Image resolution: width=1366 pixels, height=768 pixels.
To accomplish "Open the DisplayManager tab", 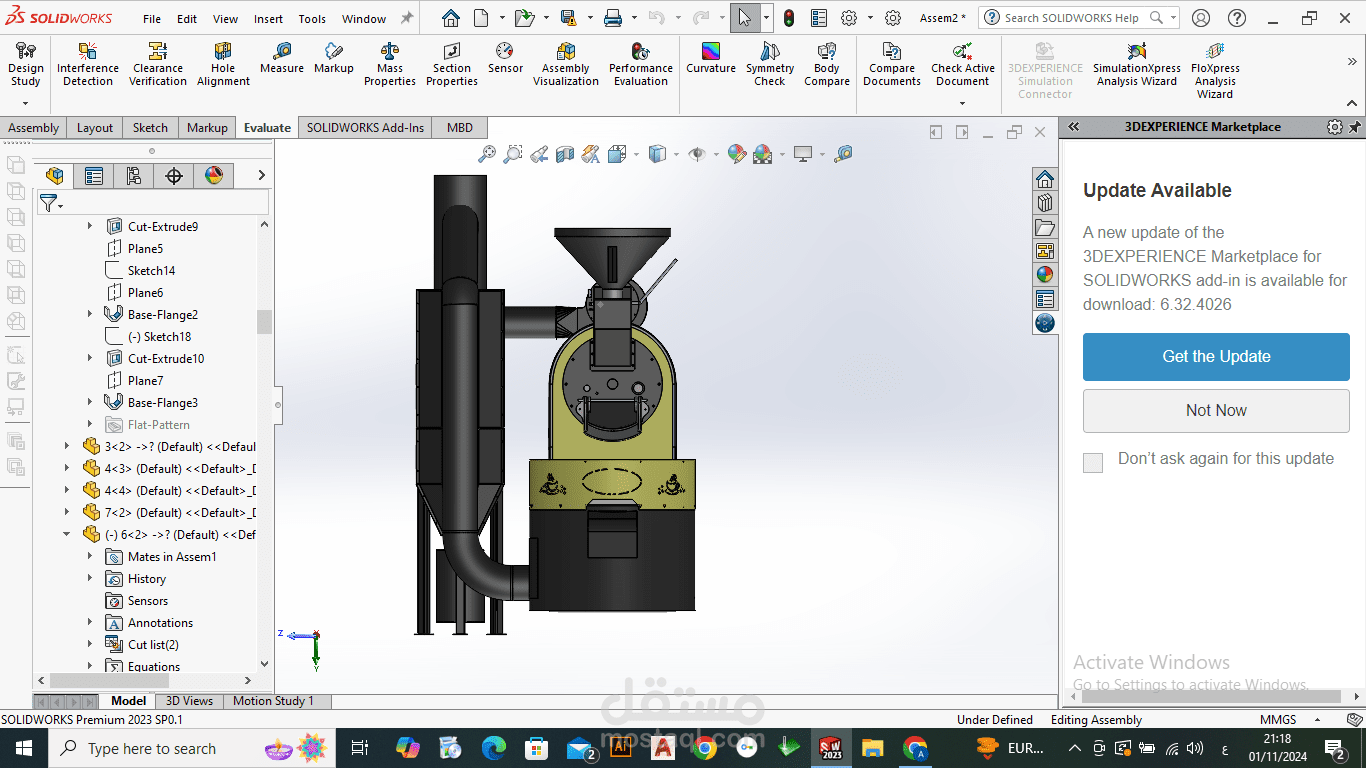I will coord(213,176).
